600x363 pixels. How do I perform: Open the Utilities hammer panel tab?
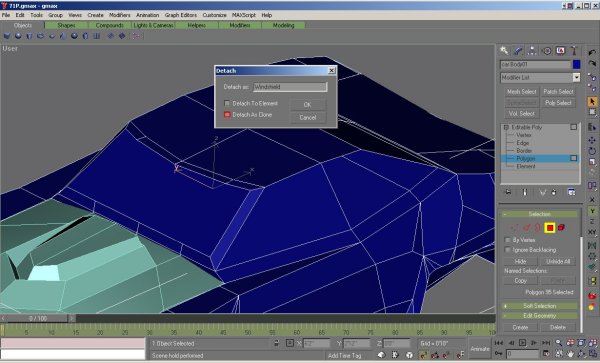click(574, 50)
